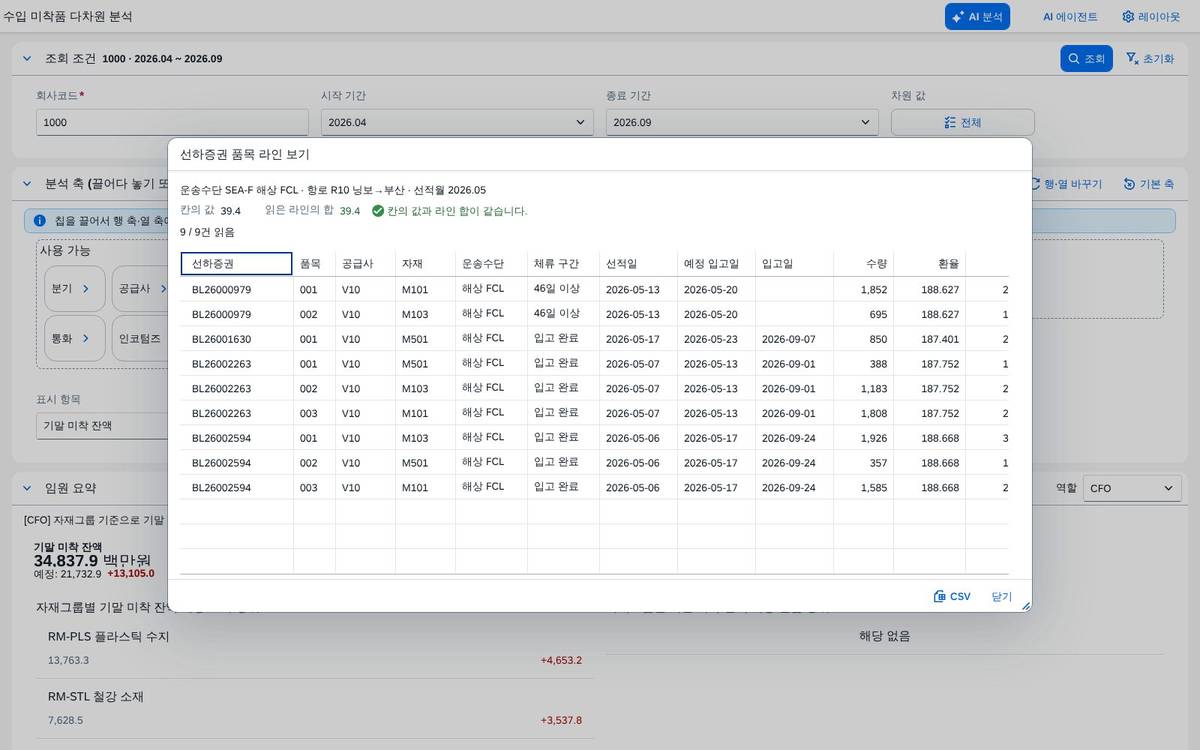1200x750 pixels.
Task: Open AI 에이전트
Action: click(x=1070, y=17)
